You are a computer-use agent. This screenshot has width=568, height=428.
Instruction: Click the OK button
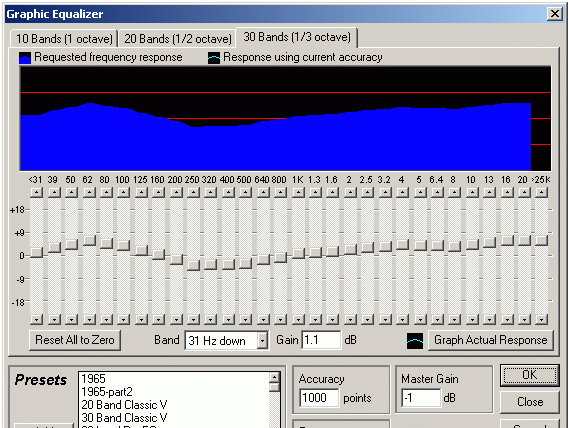[x=530, y=375]
